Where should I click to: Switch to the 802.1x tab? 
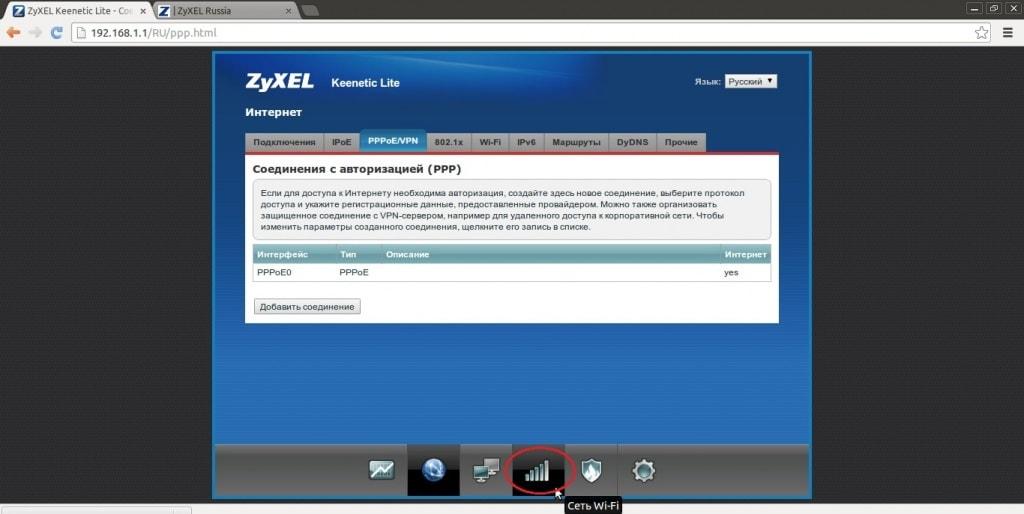click(x=449, y=142)
